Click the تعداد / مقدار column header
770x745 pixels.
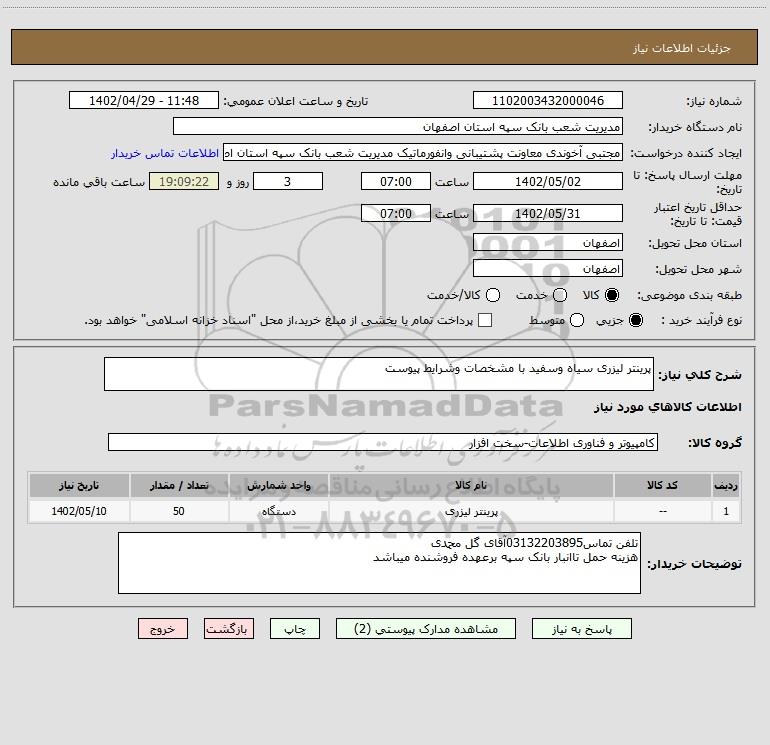tap(179, 485)
